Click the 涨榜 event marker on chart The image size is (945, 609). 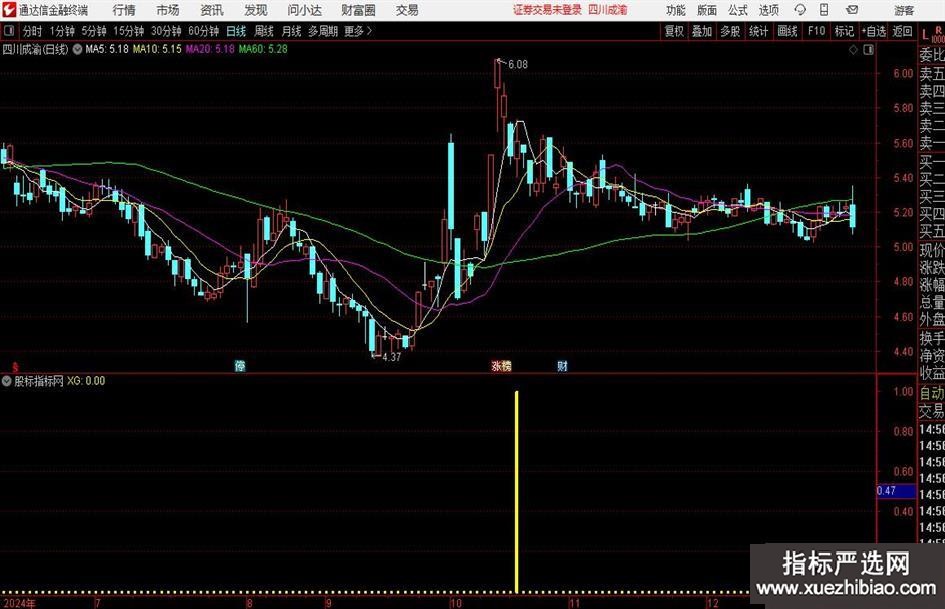click(x=501, y=366)
